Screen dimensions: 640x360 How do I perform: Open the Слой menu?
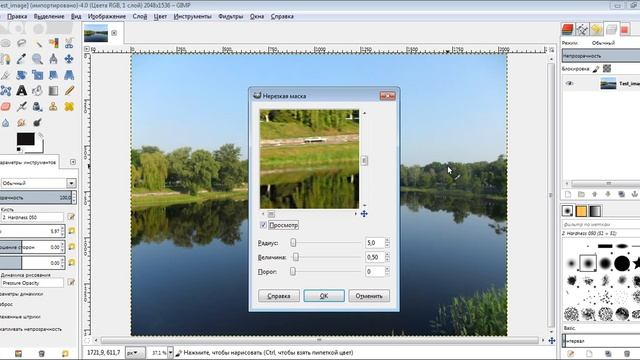tap(140, 16)
